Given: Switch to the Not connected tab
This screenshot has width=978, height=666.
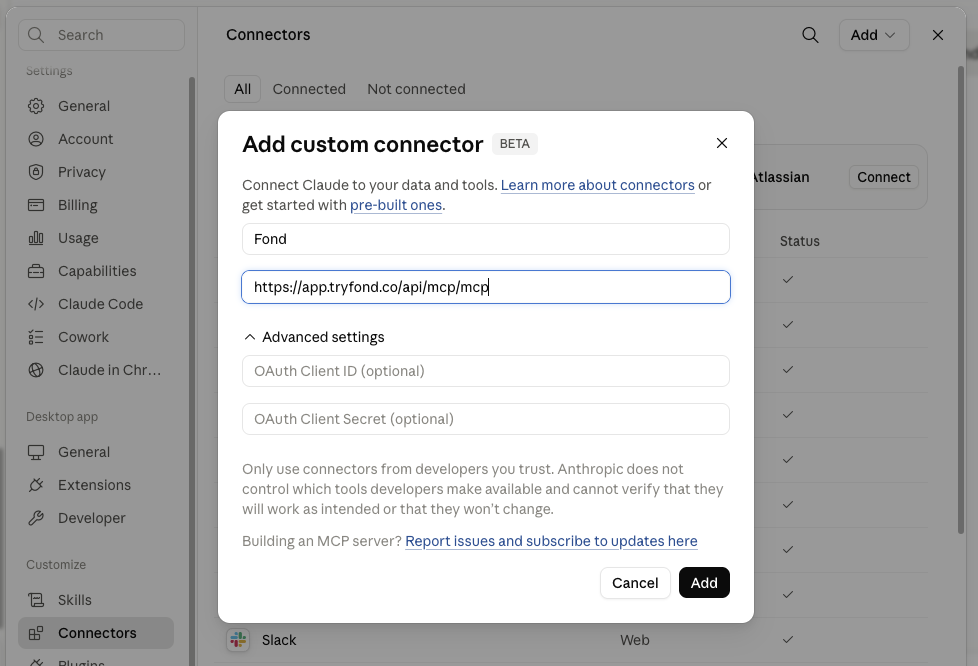Looking at the screenshot, I should (x=416, y=89).
